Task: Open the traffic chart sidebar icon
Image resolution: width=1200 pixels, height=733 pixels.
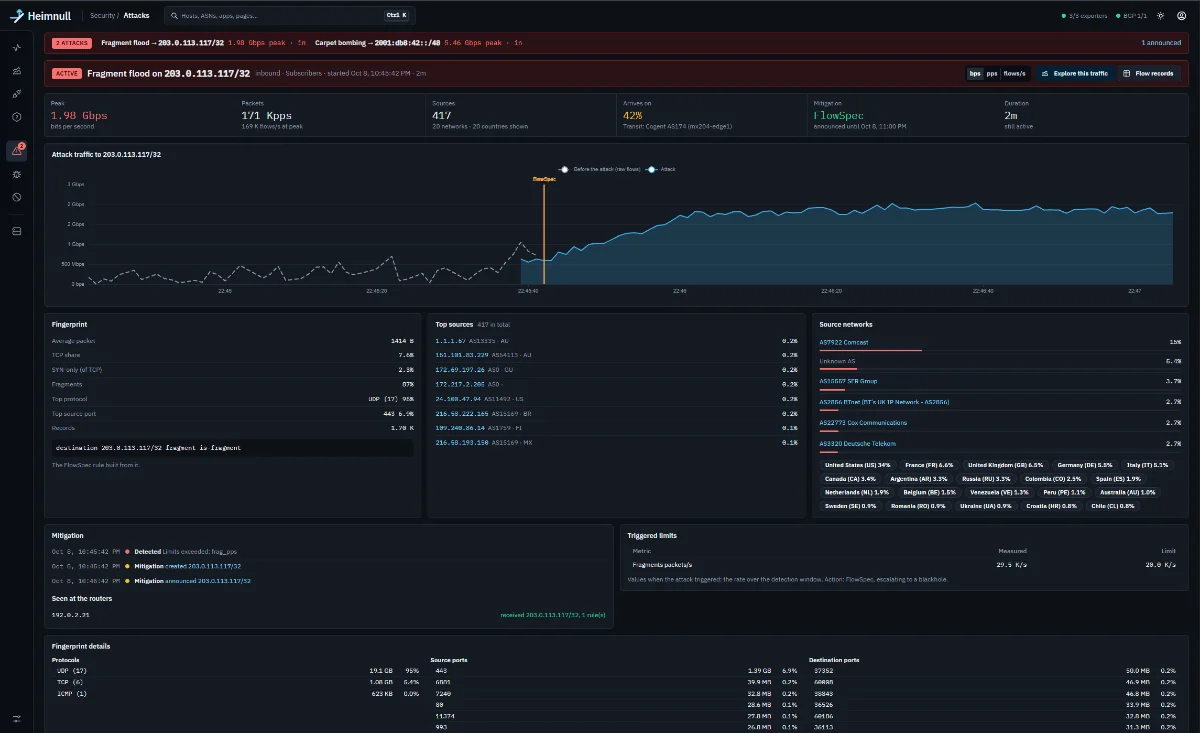Action: click(x=16, y=71)
